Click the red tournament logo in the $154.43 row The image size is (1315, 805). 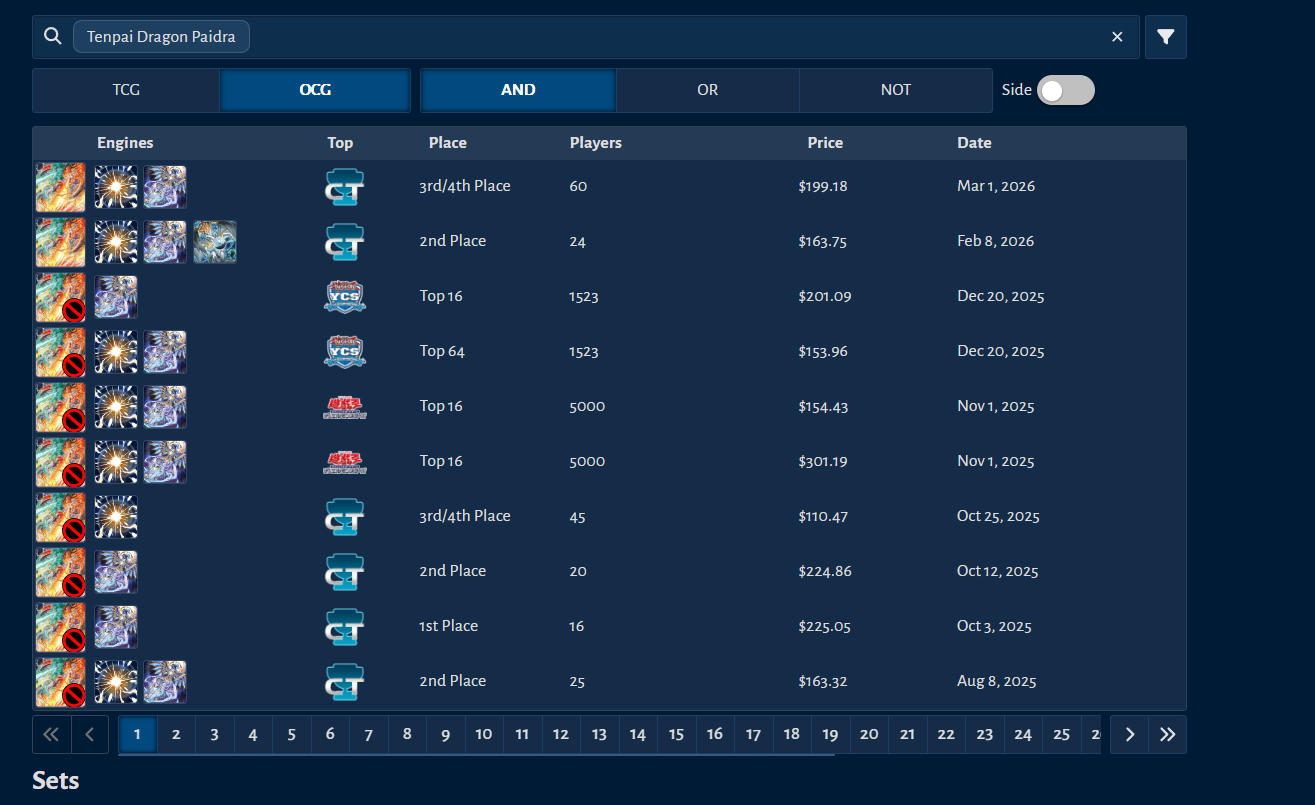tap(345, 407)
